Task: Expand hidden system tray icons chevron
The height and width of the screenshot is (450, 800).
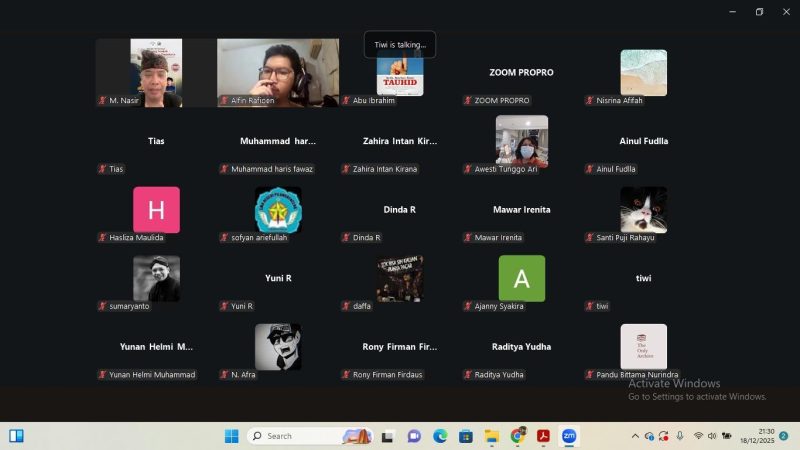Action: (634, 436)
